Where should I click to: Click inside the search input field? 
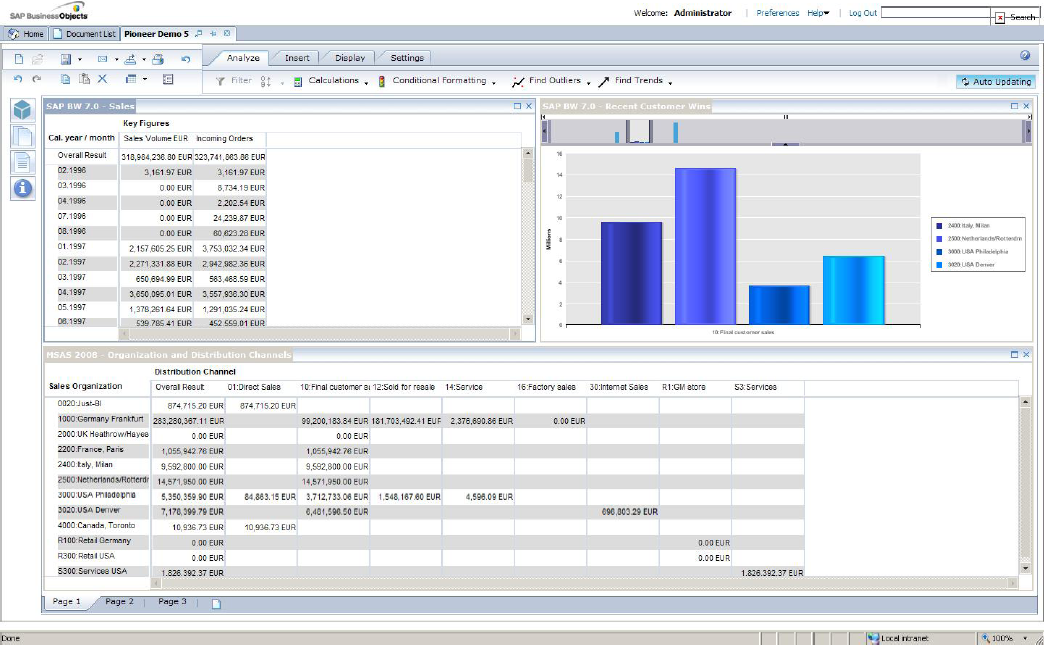point(935,13)
